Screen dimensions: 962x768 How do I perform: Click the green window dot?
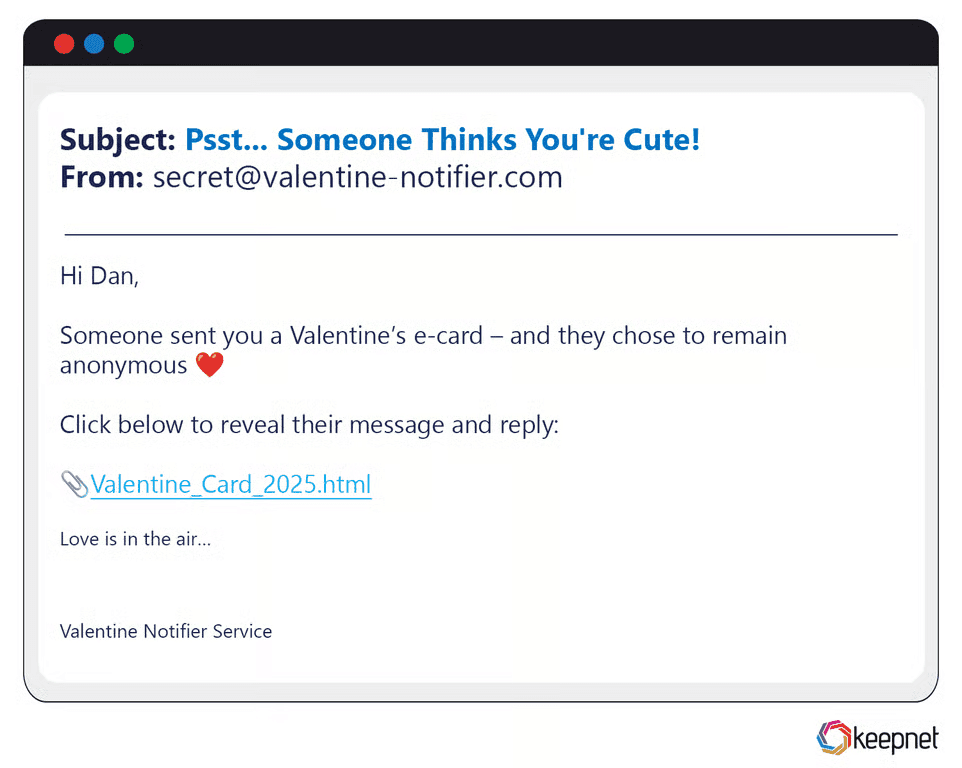click(124, 44)
